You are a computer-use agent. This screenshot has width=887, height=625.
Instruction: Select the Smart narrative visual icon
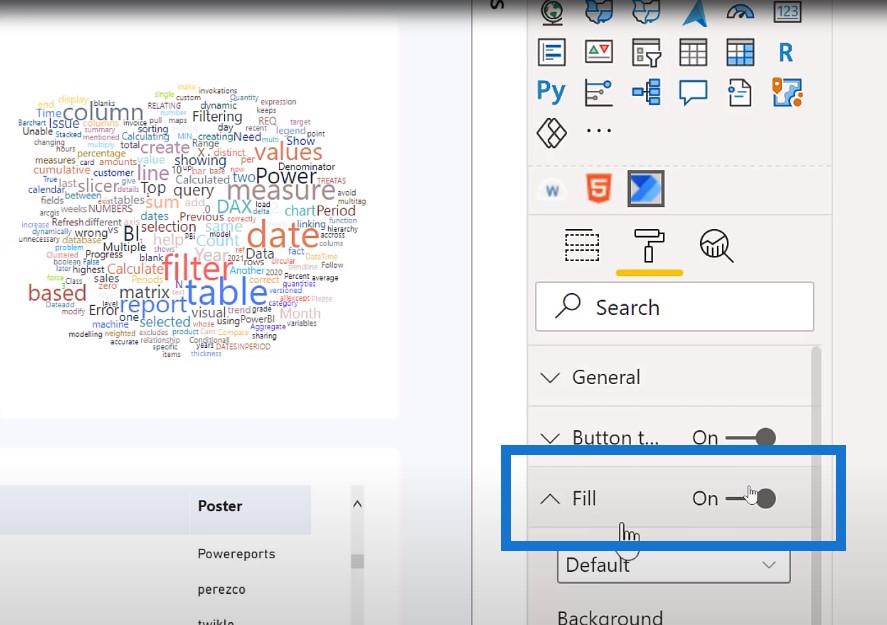tap(740, 93)
